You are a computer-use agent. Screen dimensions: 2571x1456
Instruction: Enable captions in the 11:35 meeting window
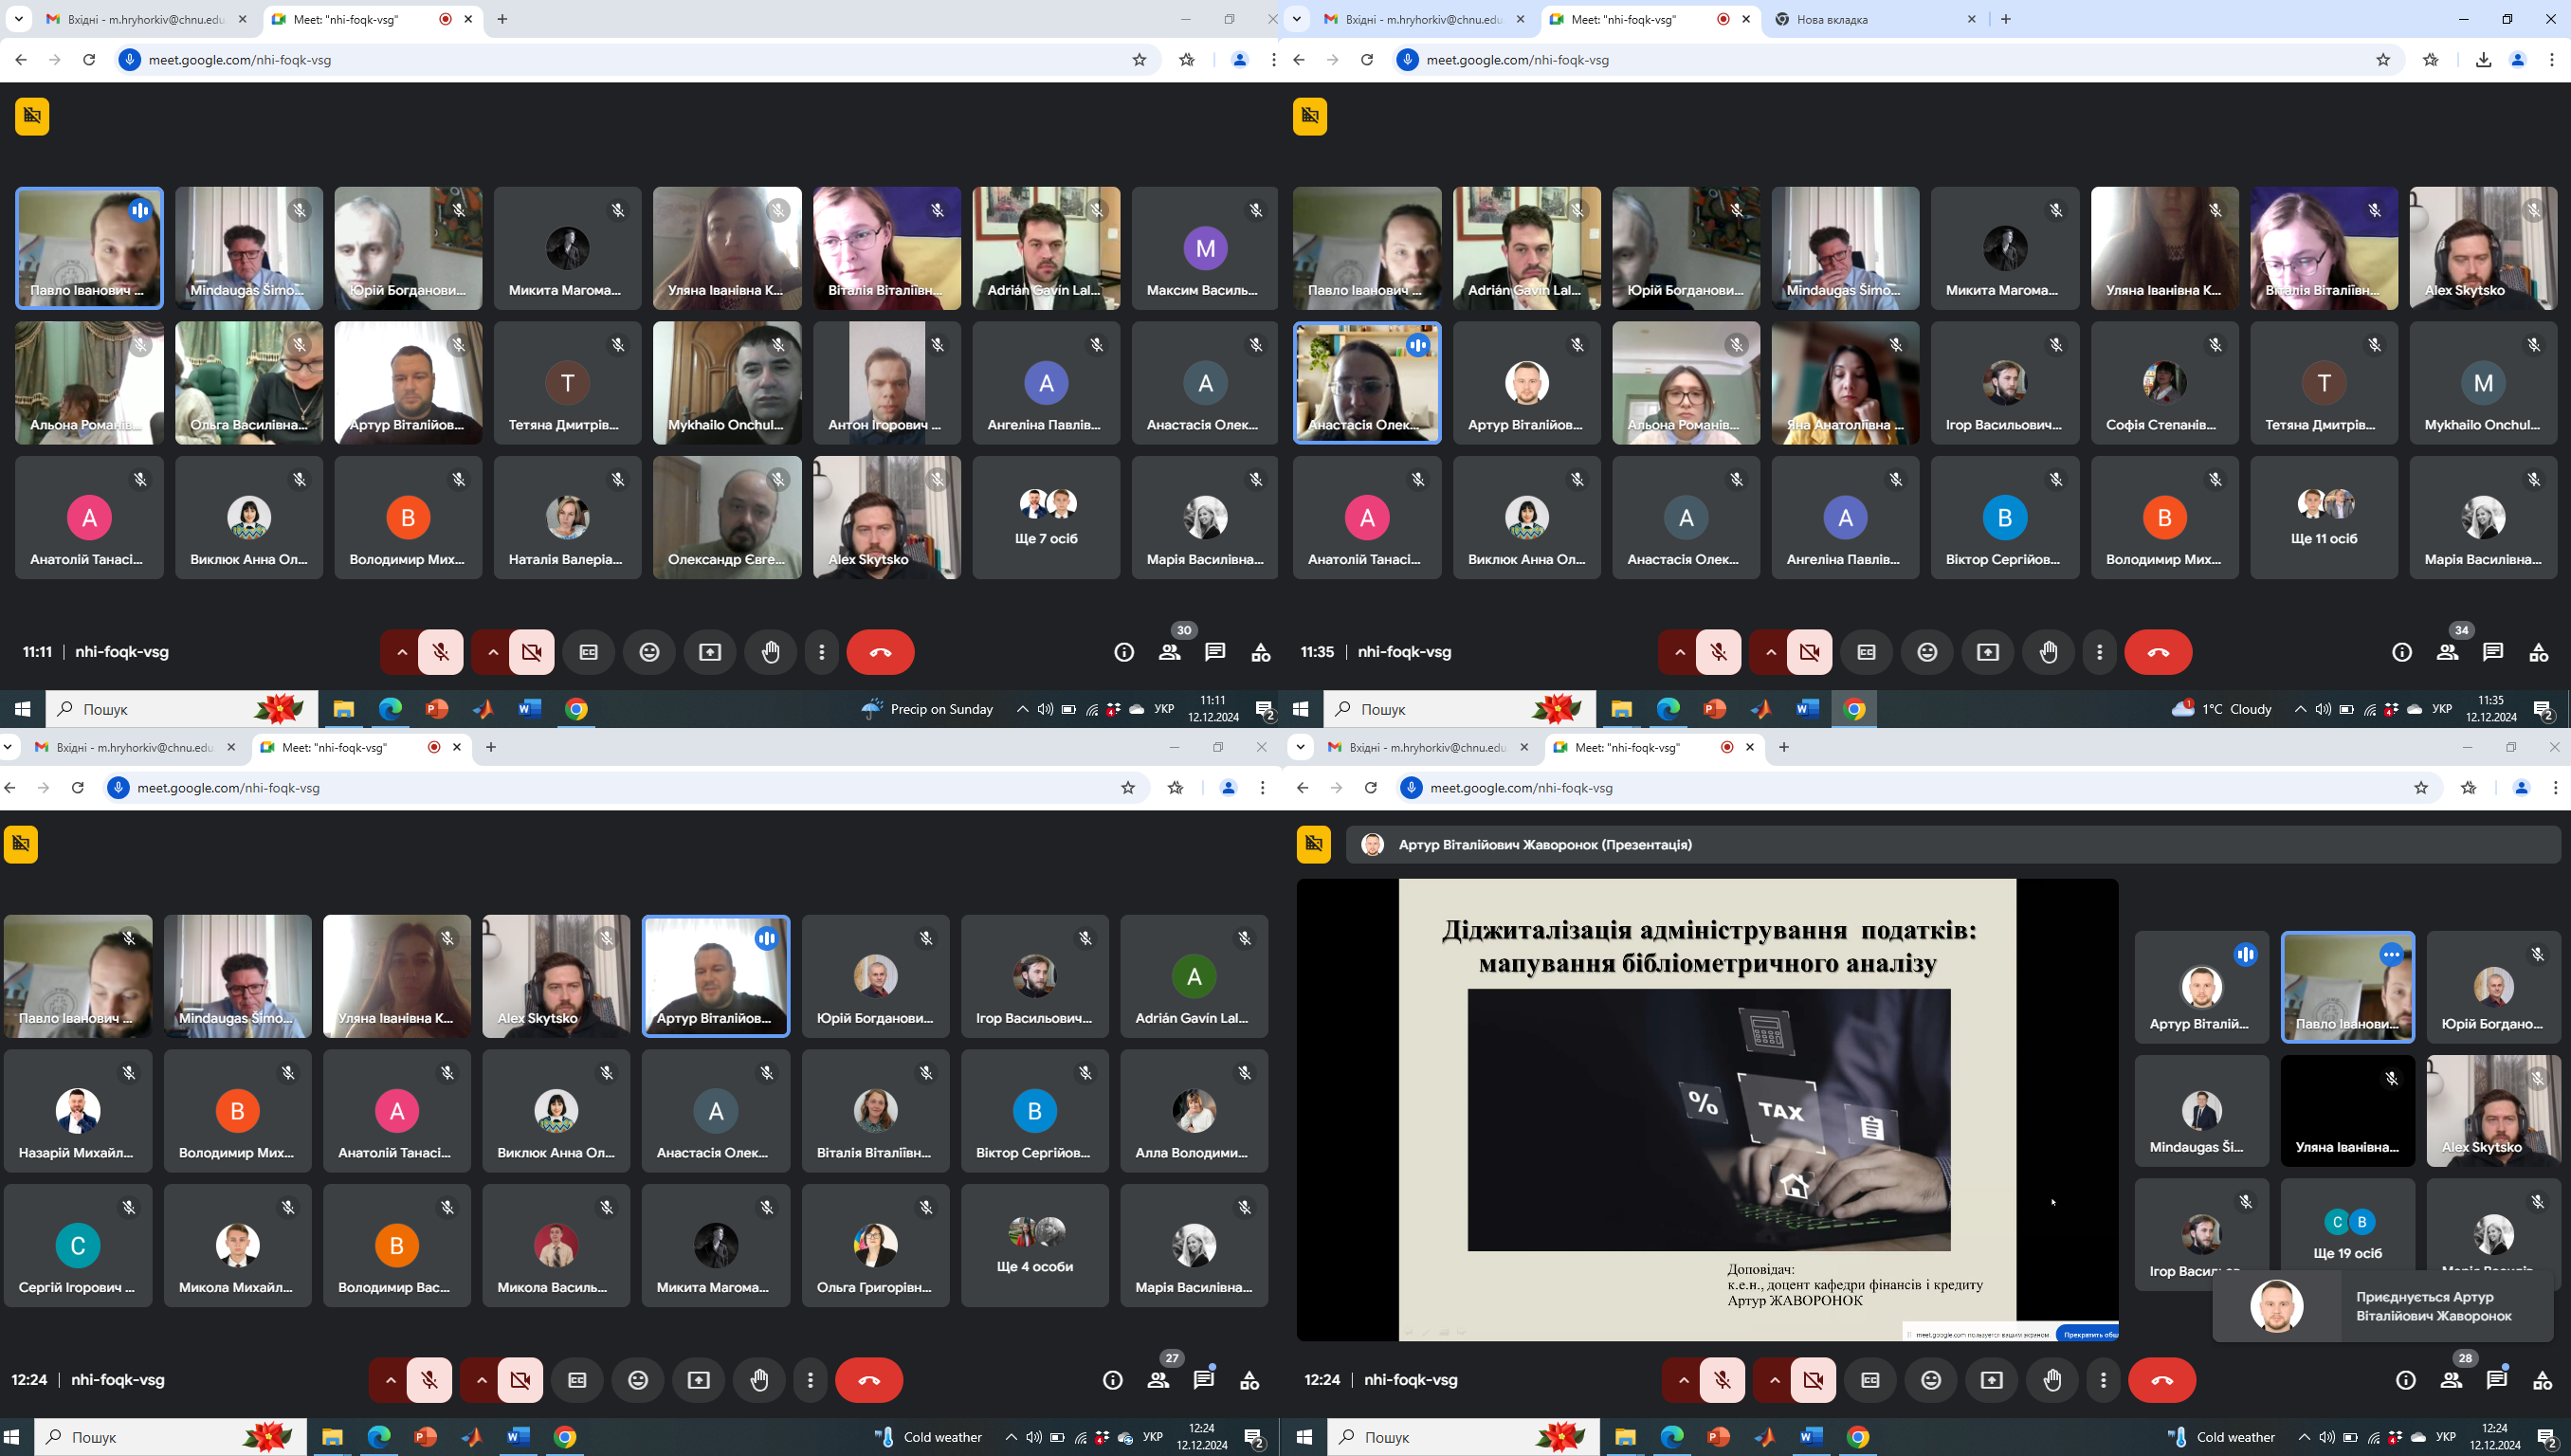pos(1867,652)
